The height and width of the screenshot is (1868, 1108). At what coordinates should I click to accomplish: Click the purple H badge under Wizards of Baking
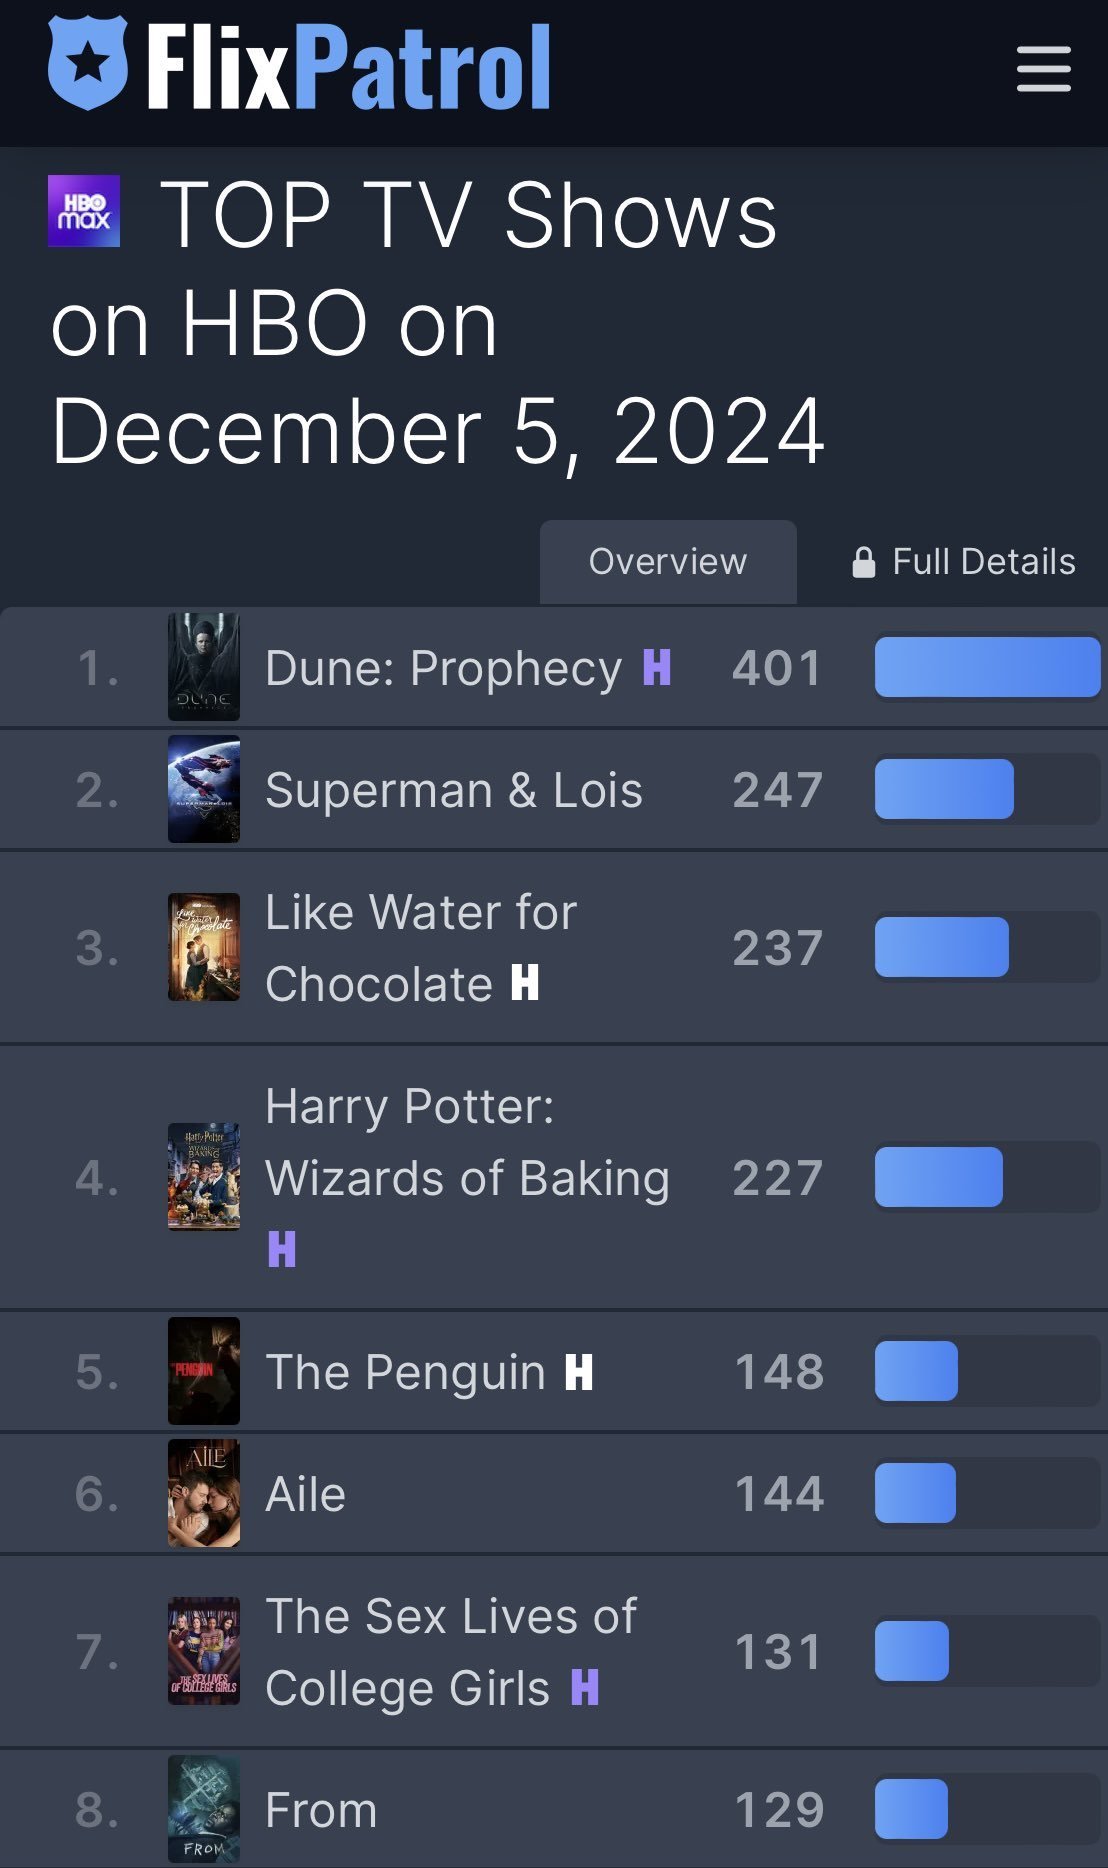point(282,1249)
